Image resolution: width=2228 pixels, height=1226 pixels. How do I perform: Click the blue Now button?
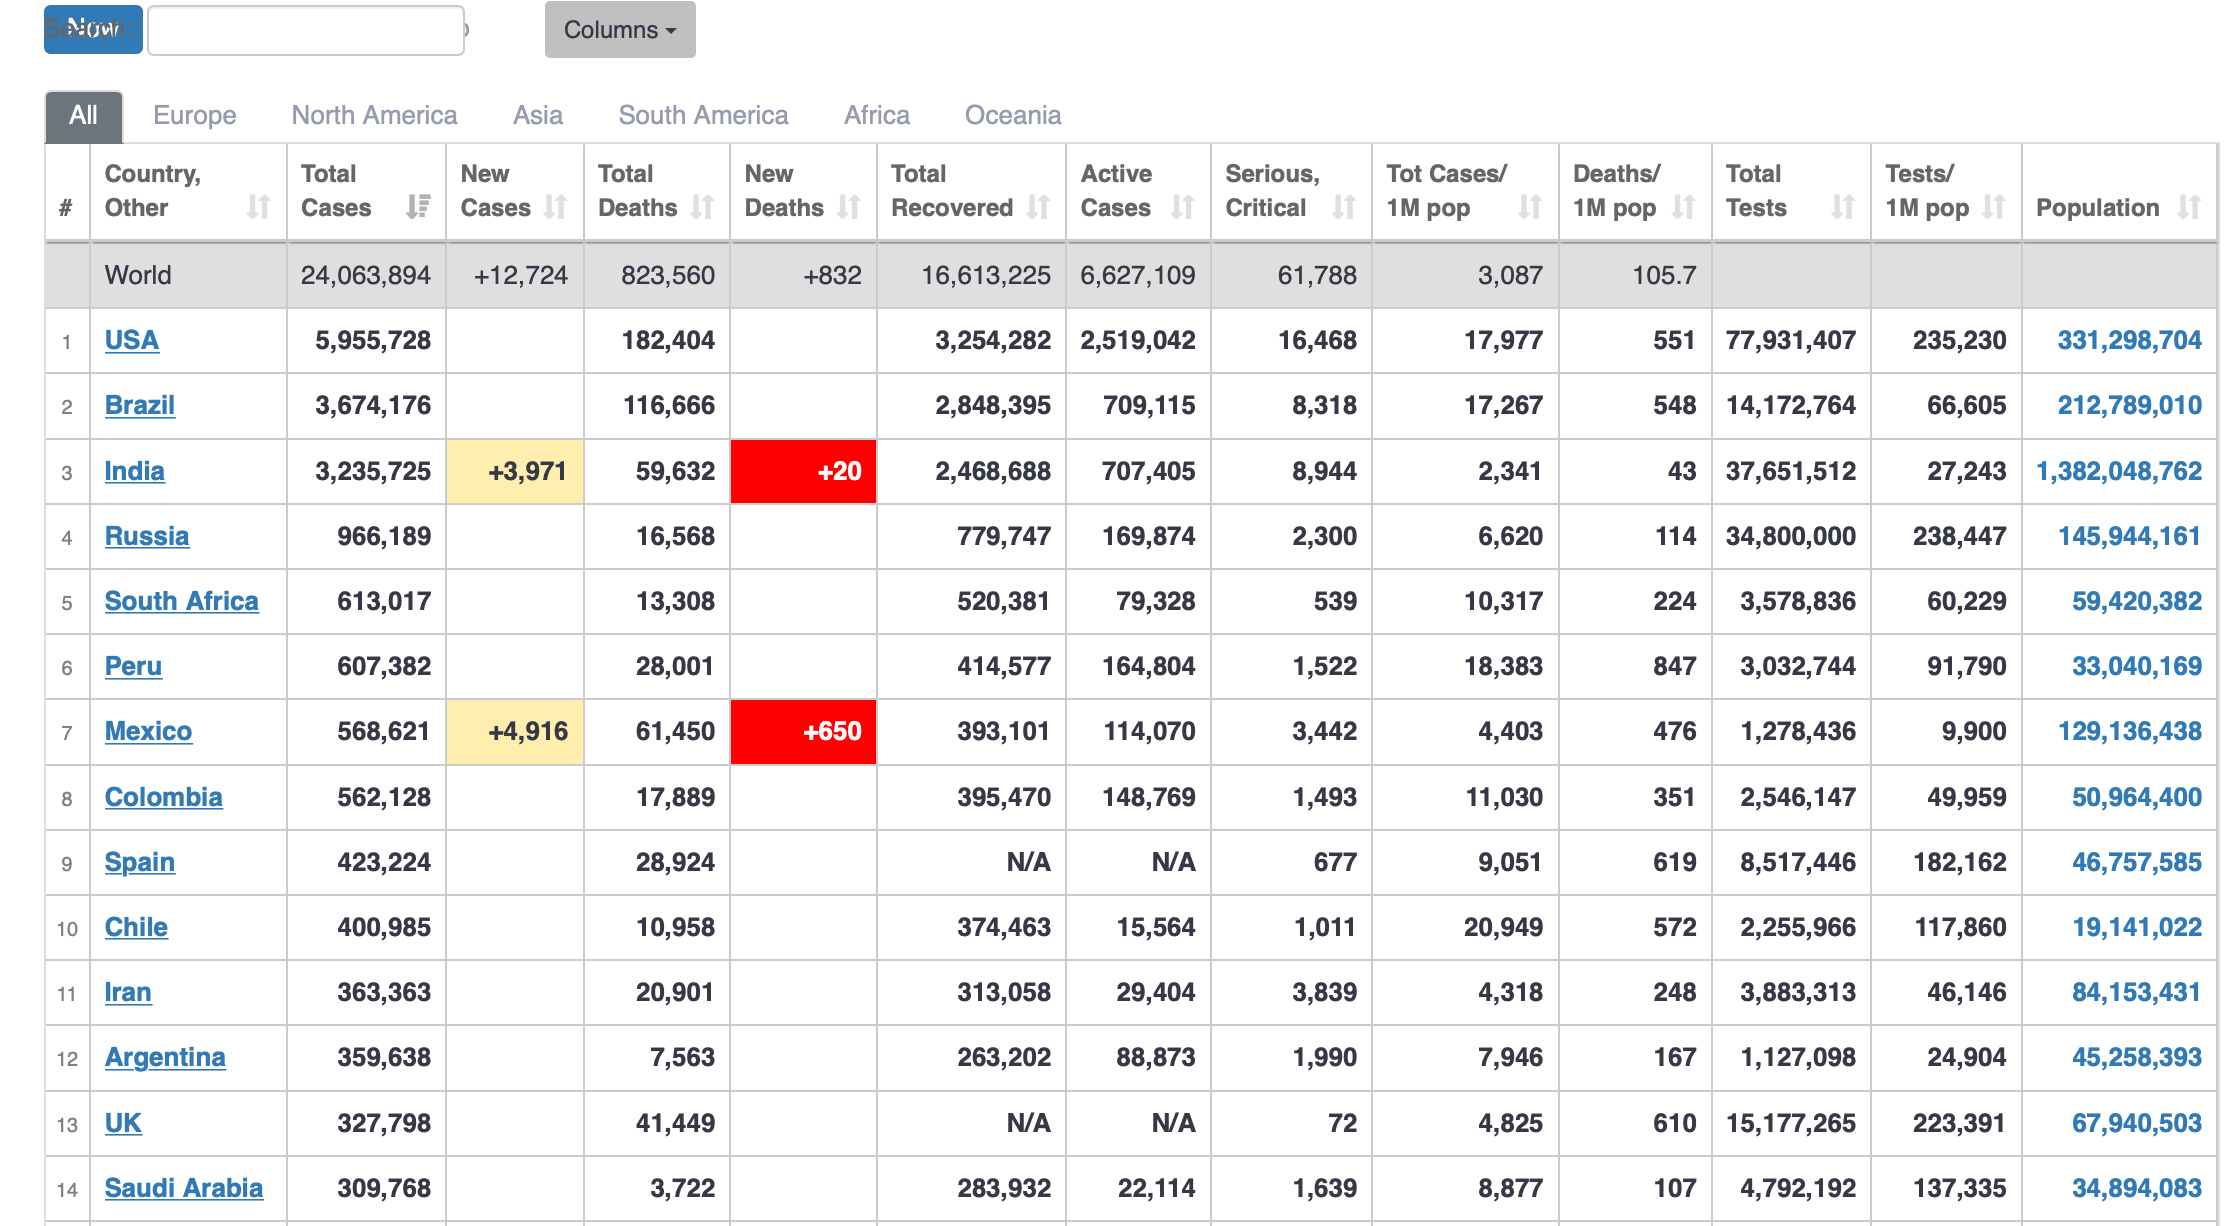pos(93,30)
